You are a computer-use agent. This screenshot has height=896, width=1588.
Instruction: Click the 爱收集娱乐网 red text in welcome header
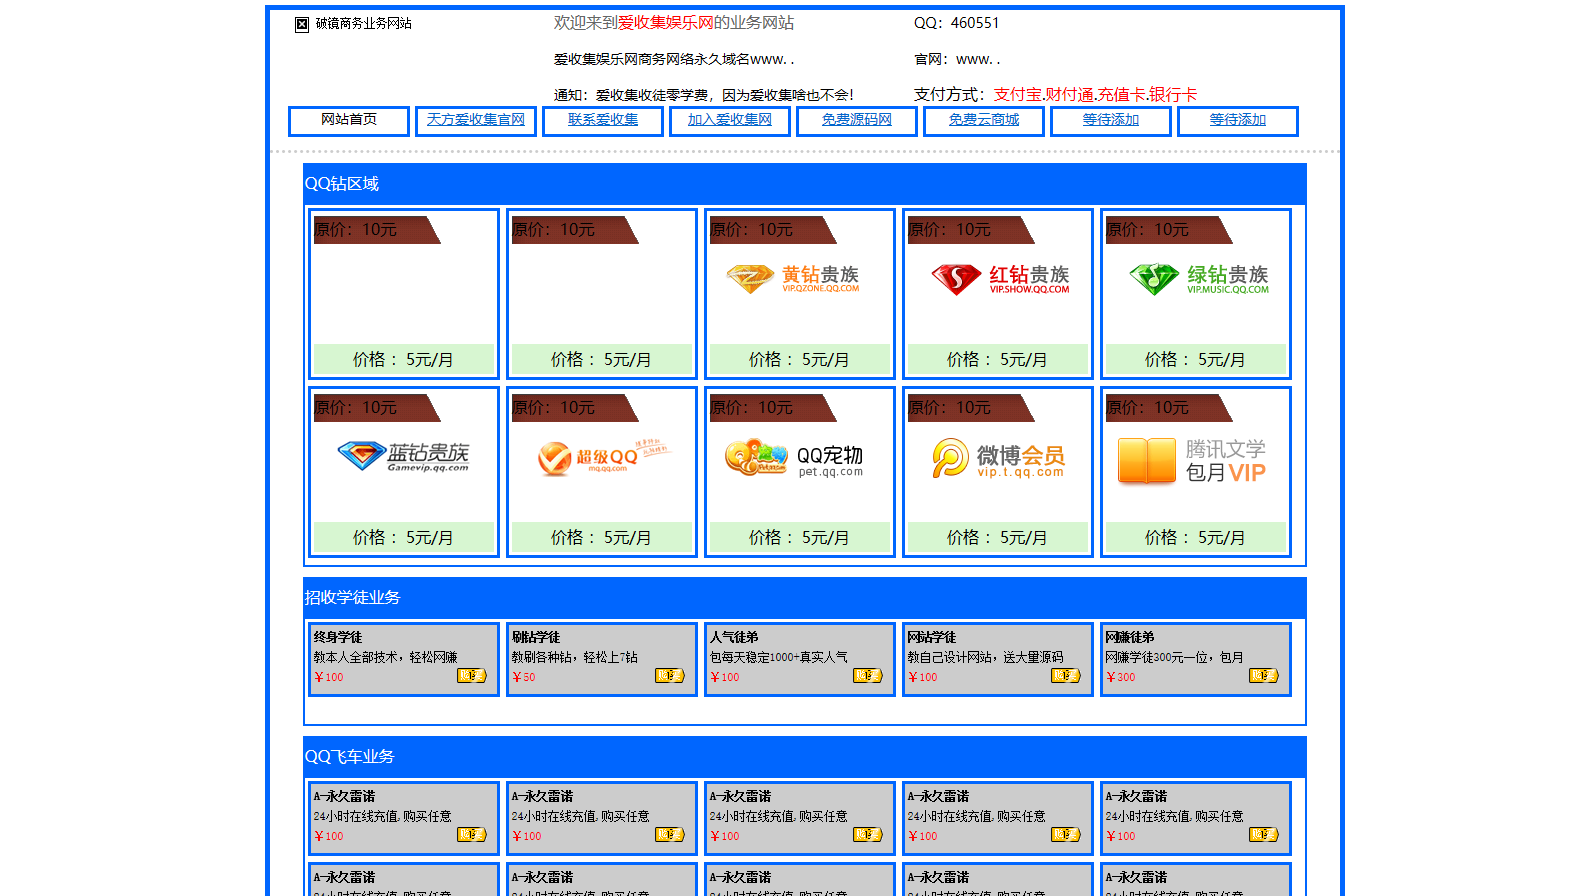point(665,23)
